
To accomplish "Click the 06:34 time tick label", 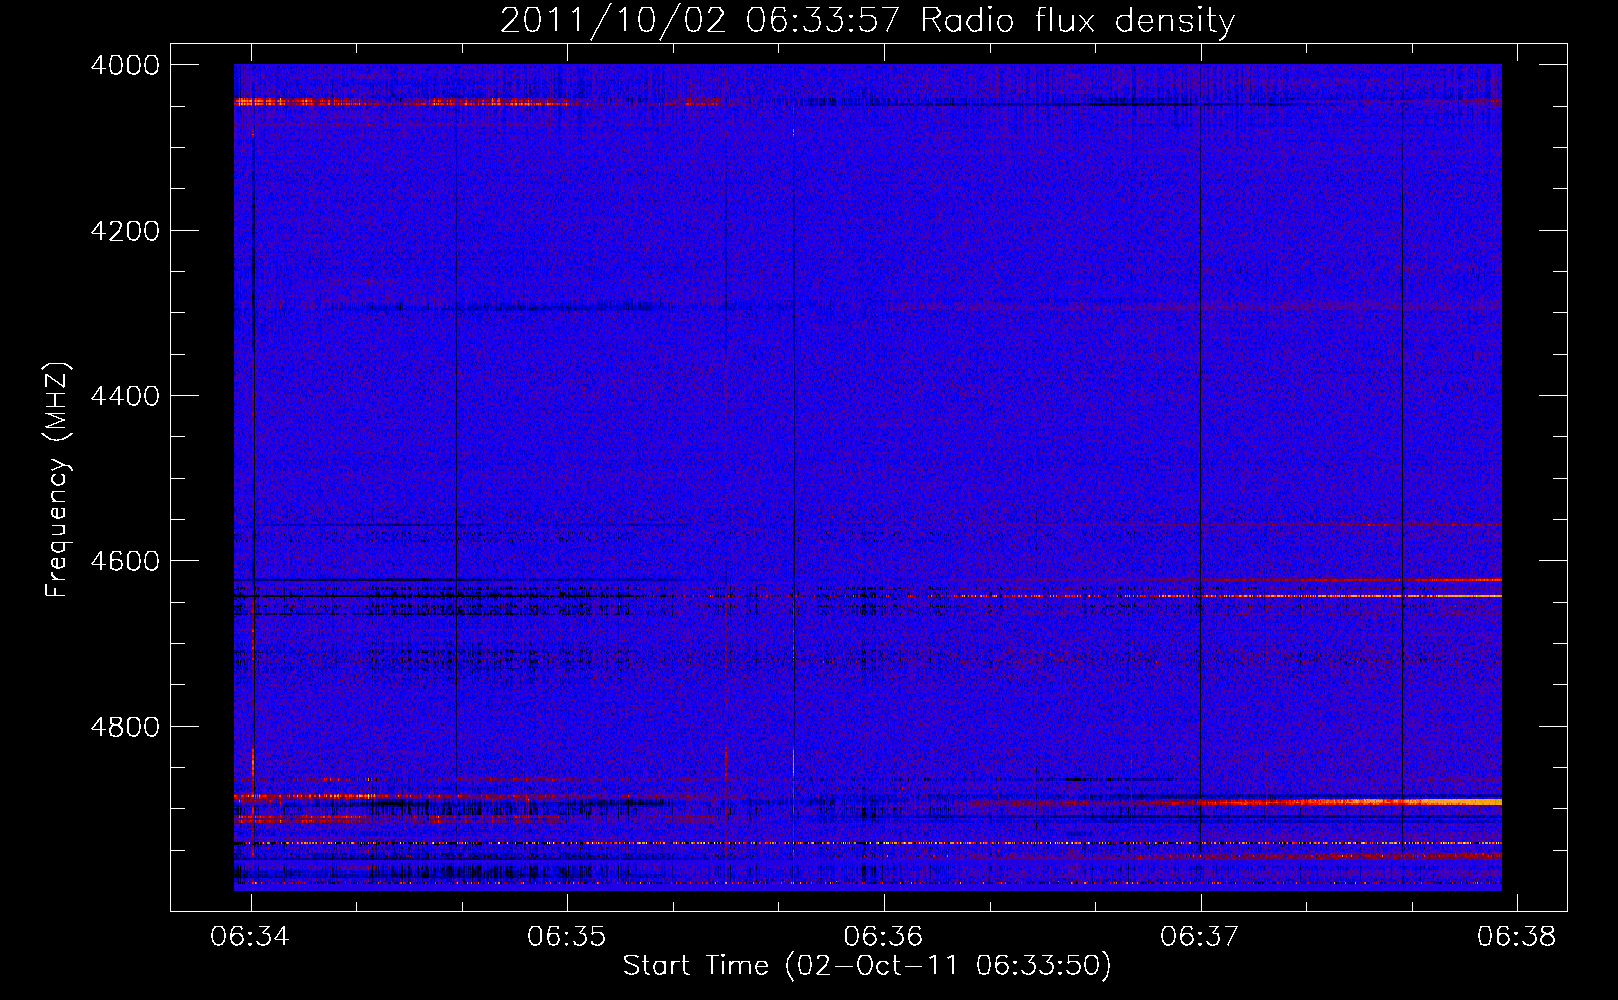I will pyautogui.click(x=250, y=936).
